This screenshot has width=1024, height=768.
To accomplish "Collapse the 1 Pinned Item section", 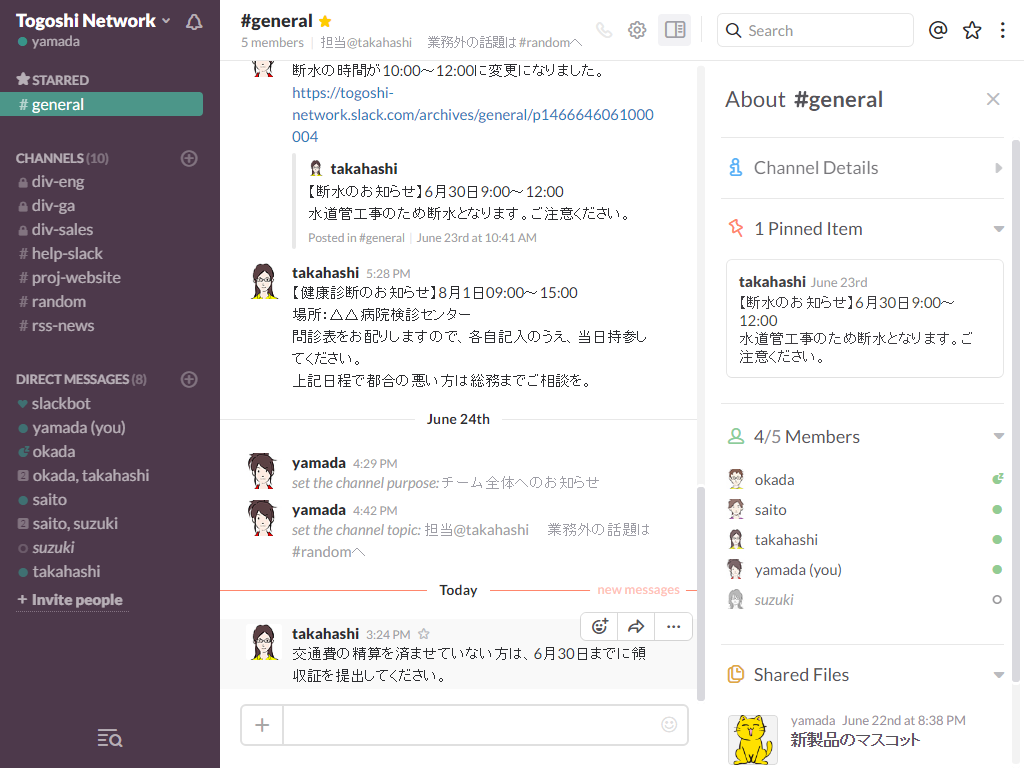I will (x=862, y=229).
